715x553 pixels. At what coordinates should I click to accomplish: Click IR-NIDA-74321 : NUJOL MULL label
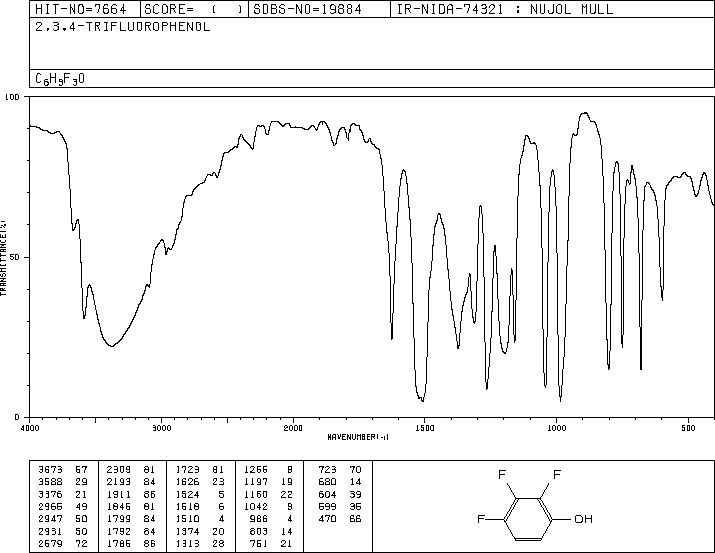(505, 9)
